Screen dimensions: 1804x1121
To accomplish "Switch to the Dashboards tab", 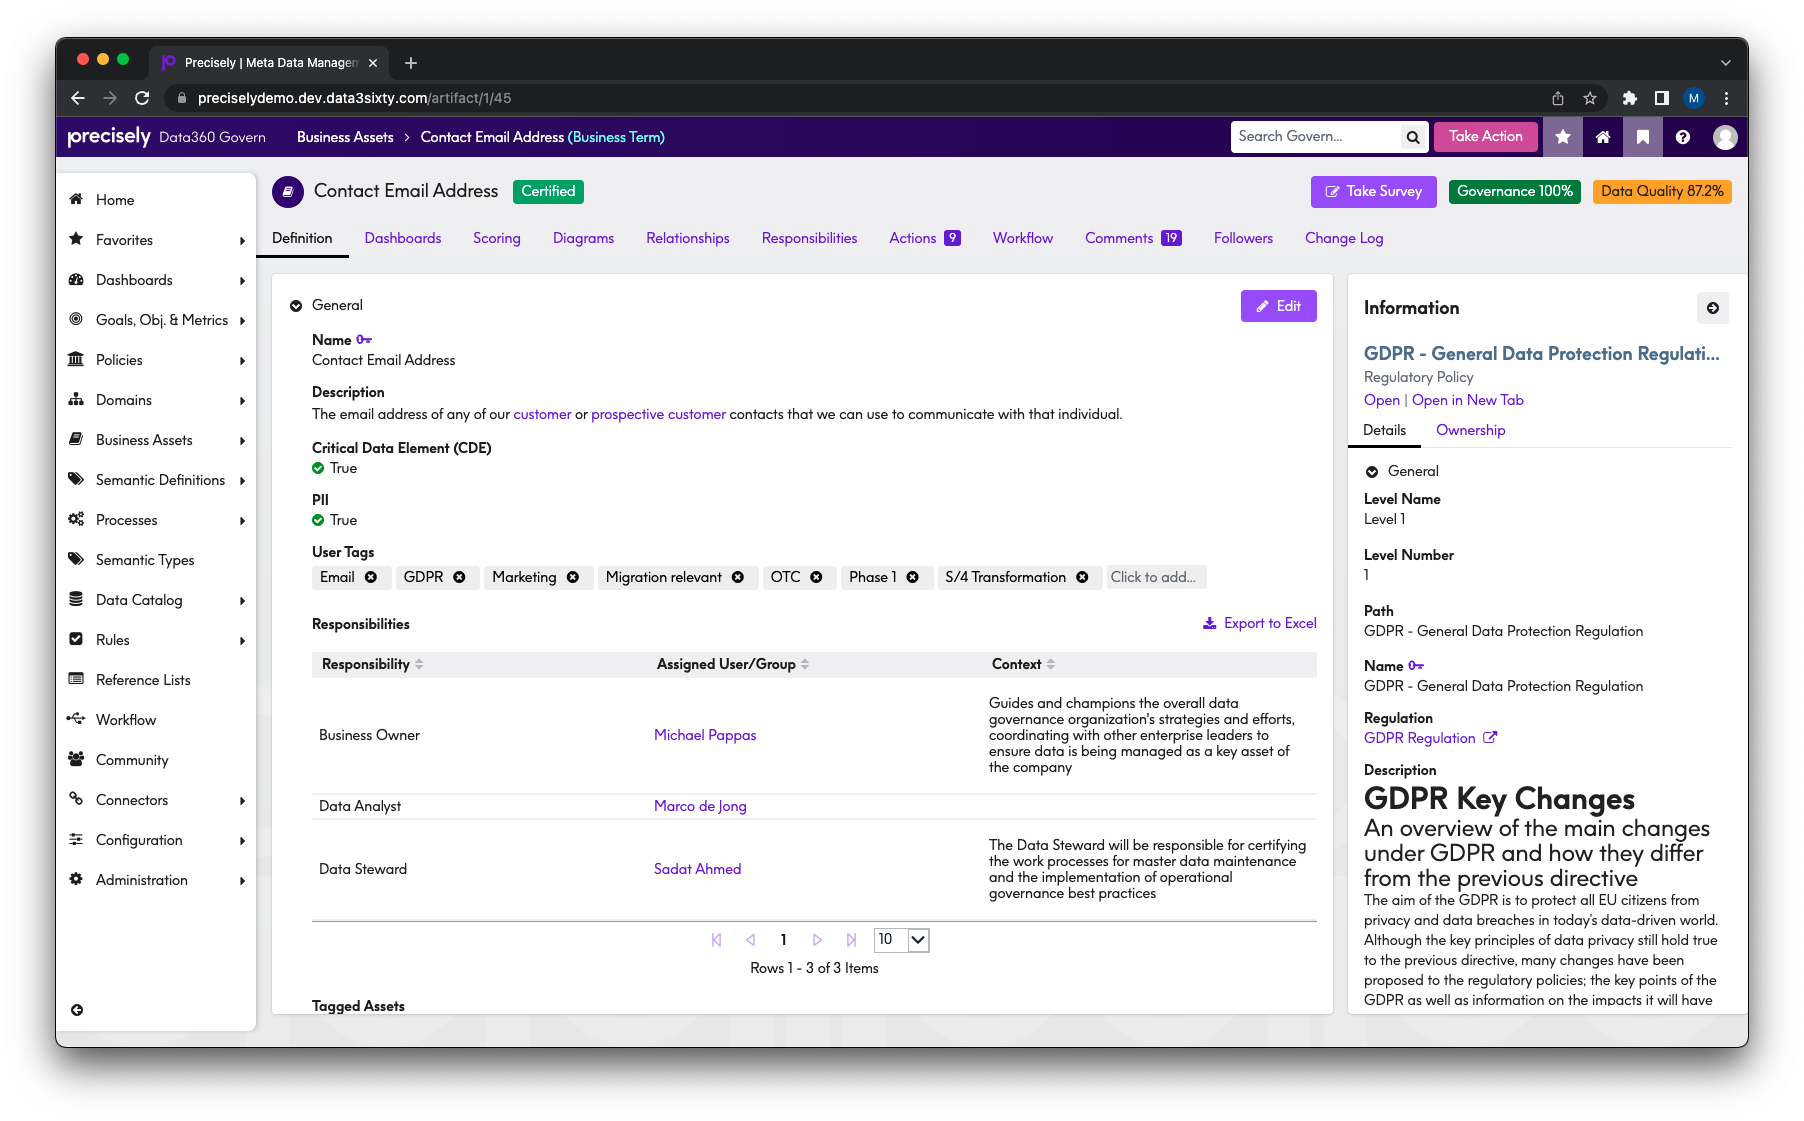I will click(x=403, y=238).
